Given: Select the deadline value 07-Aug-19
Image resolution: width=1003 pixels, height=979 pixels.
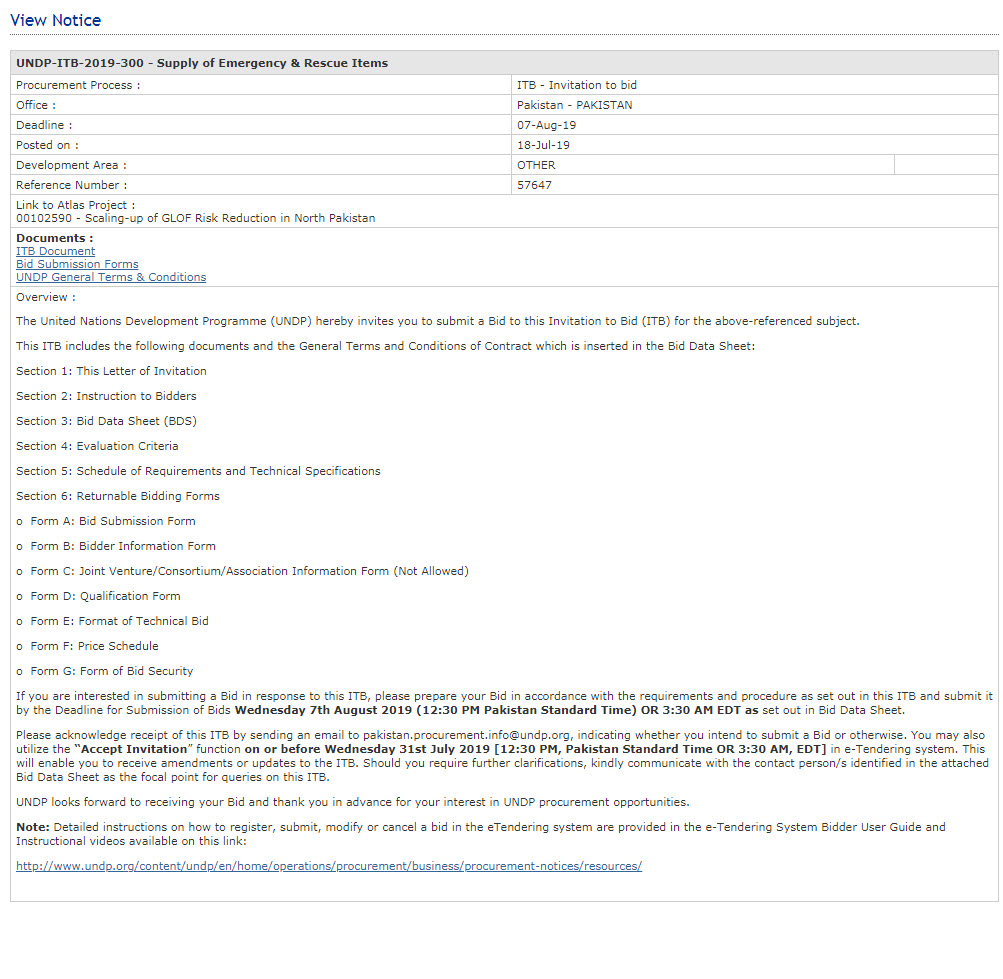Looking at the screenshot, I should coord(546,125).
